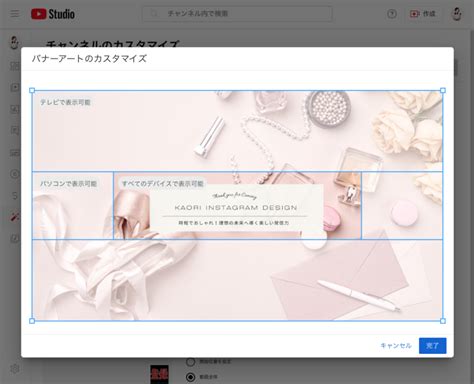Screen dimensions: 474x384
Task: Open the Monetization dollar sidebar icon
Action: 14,196
